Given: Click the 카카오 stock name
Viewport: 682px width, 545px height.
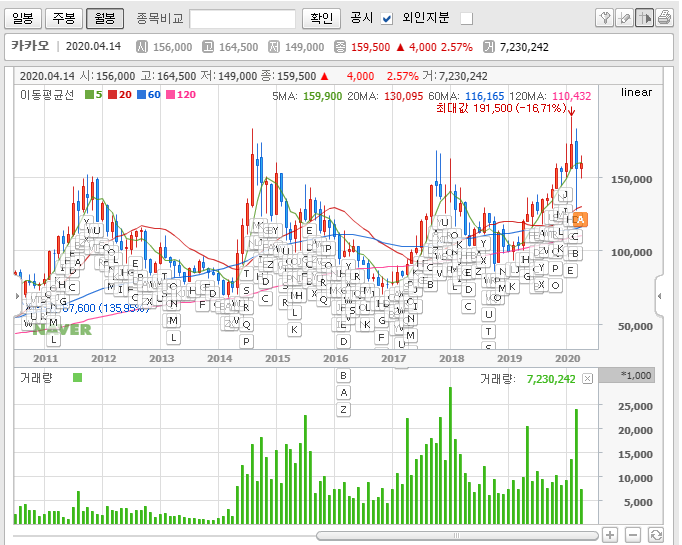Looking at the screenshot, I should click(30, 46).
